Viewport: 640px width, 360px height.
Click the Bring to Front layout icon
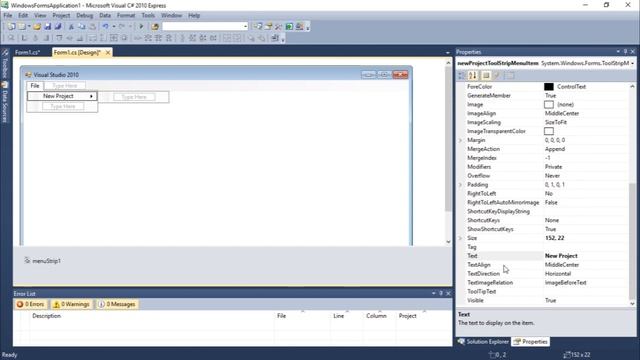coord(251,38)
